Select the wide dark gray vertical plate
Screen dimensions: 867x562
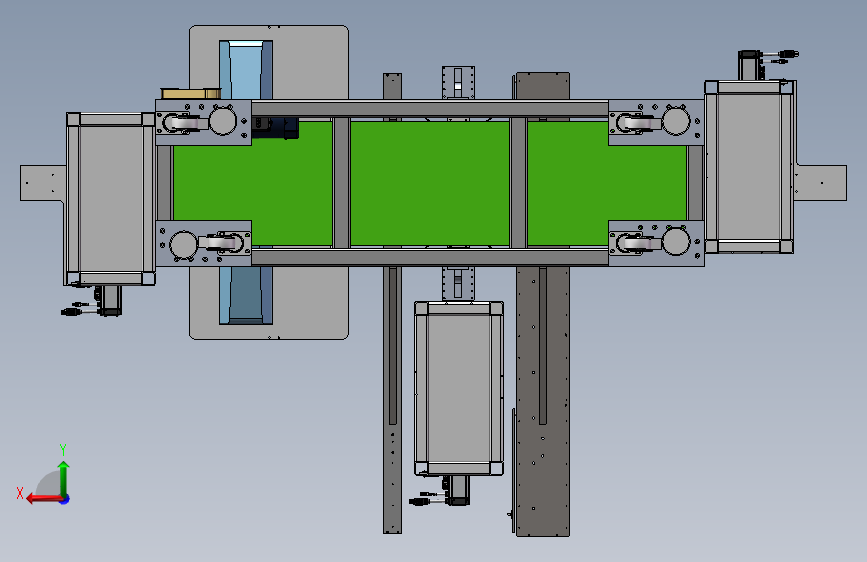pos(542,402)
